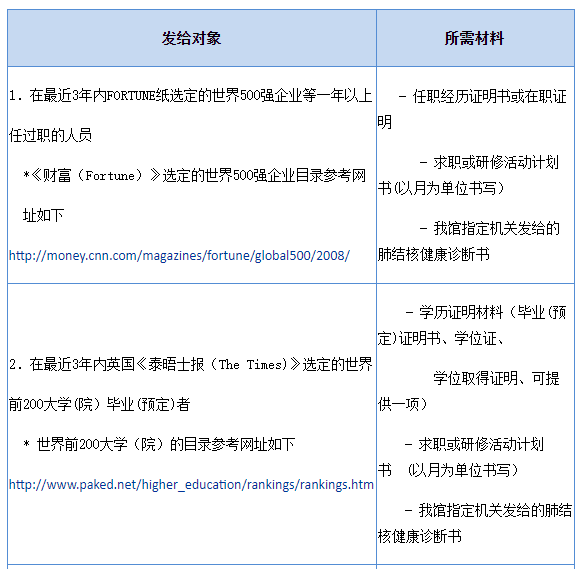
Task: Click the 《财富（Fortune）》 reference note line
Action: point(194,175)
